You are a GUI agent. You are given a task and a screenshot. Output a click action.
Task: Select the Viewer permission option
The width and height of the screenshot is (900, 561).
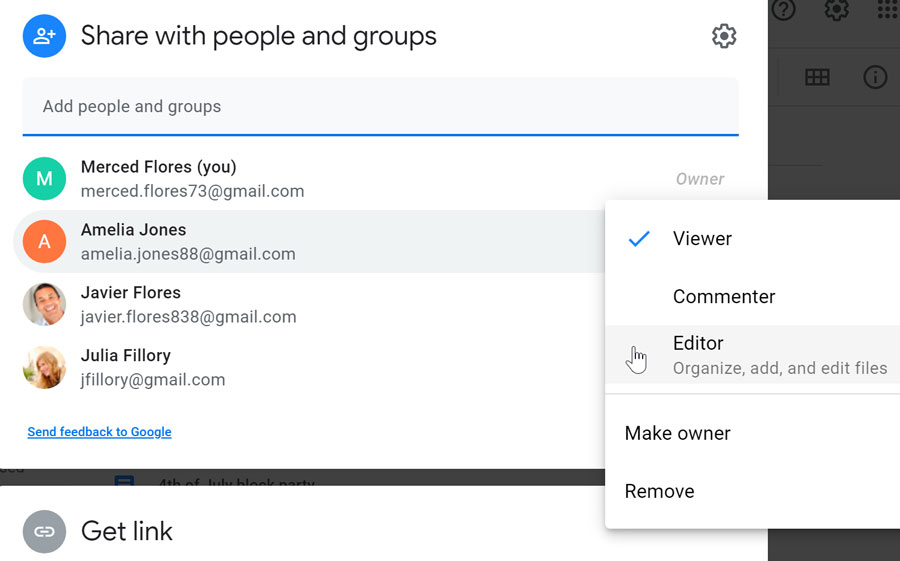pos(702,239)
